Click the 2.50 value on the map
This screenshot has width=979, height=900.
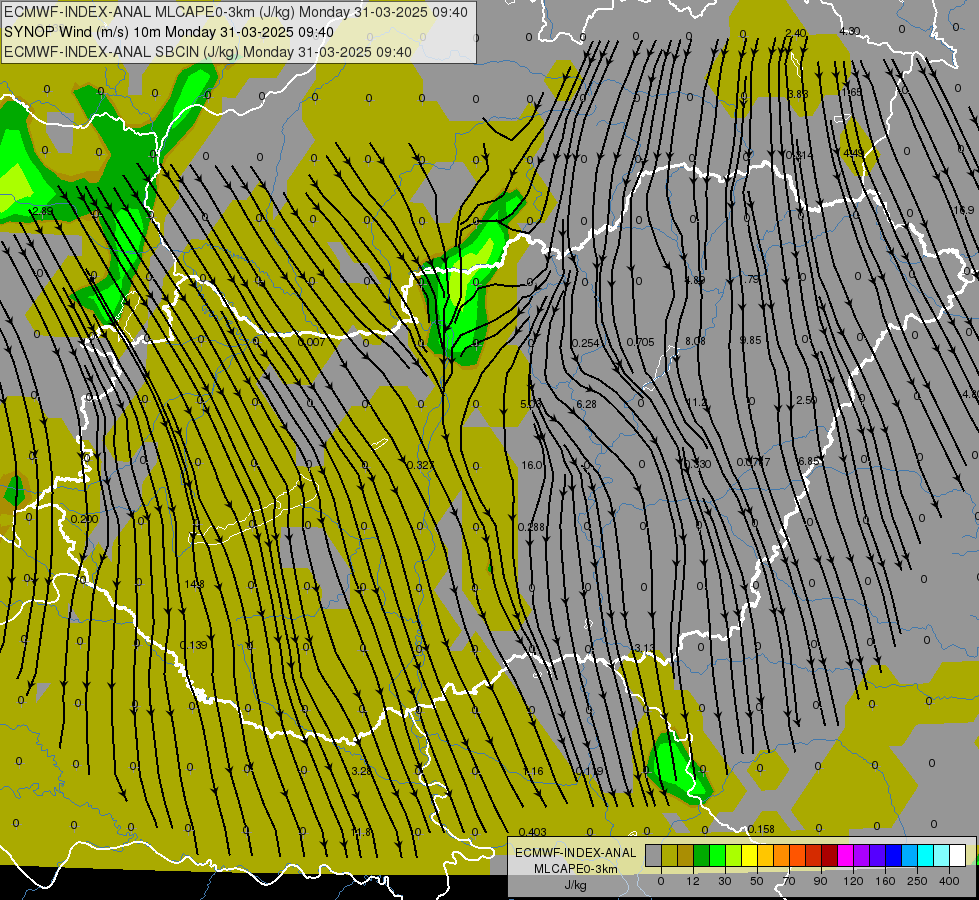(806, 400)
